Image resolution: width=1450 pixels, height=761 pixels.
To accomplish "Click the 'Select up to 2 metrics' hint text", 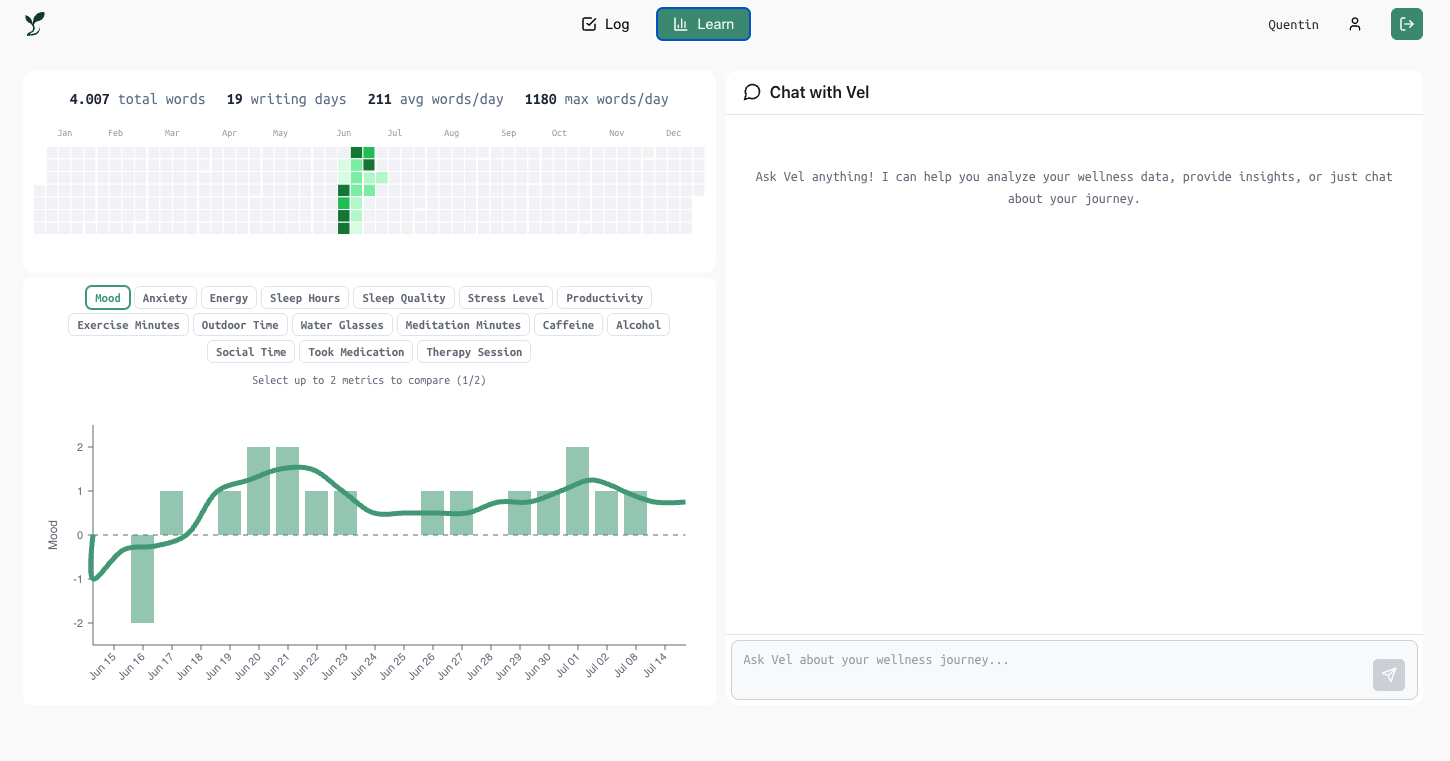I will tap(369, 381).
